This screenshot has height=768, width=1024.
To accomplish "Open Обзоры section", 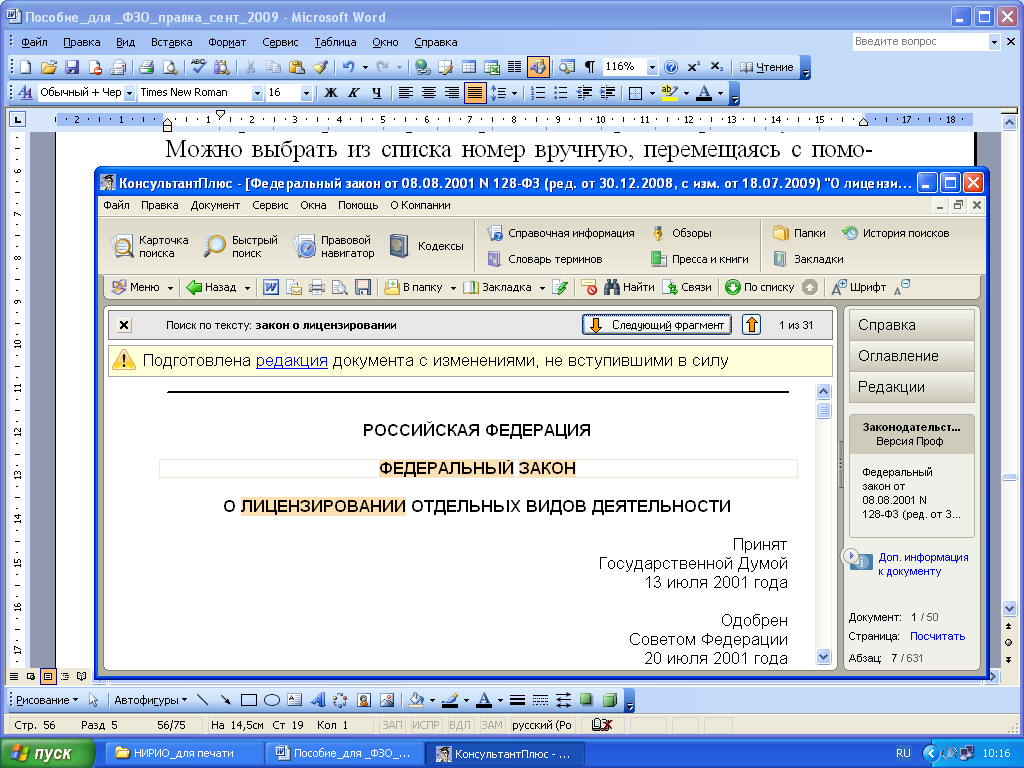I will (681, 233).
